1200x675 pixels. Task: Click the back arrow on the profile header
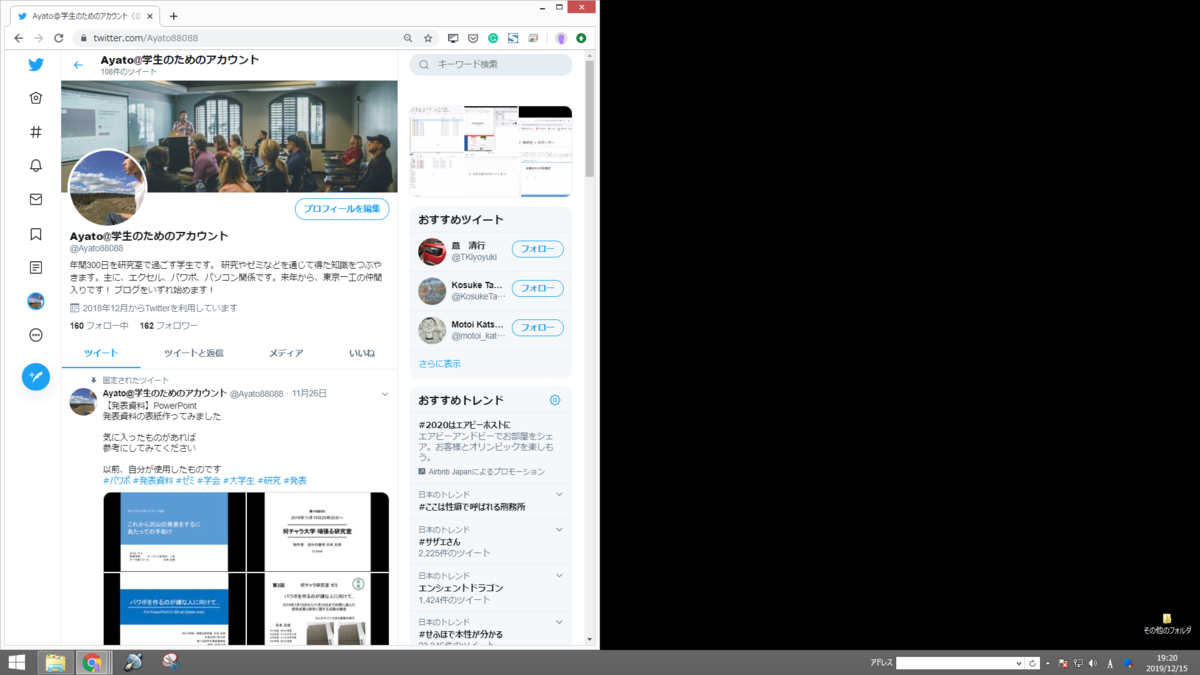coord(78,64)
